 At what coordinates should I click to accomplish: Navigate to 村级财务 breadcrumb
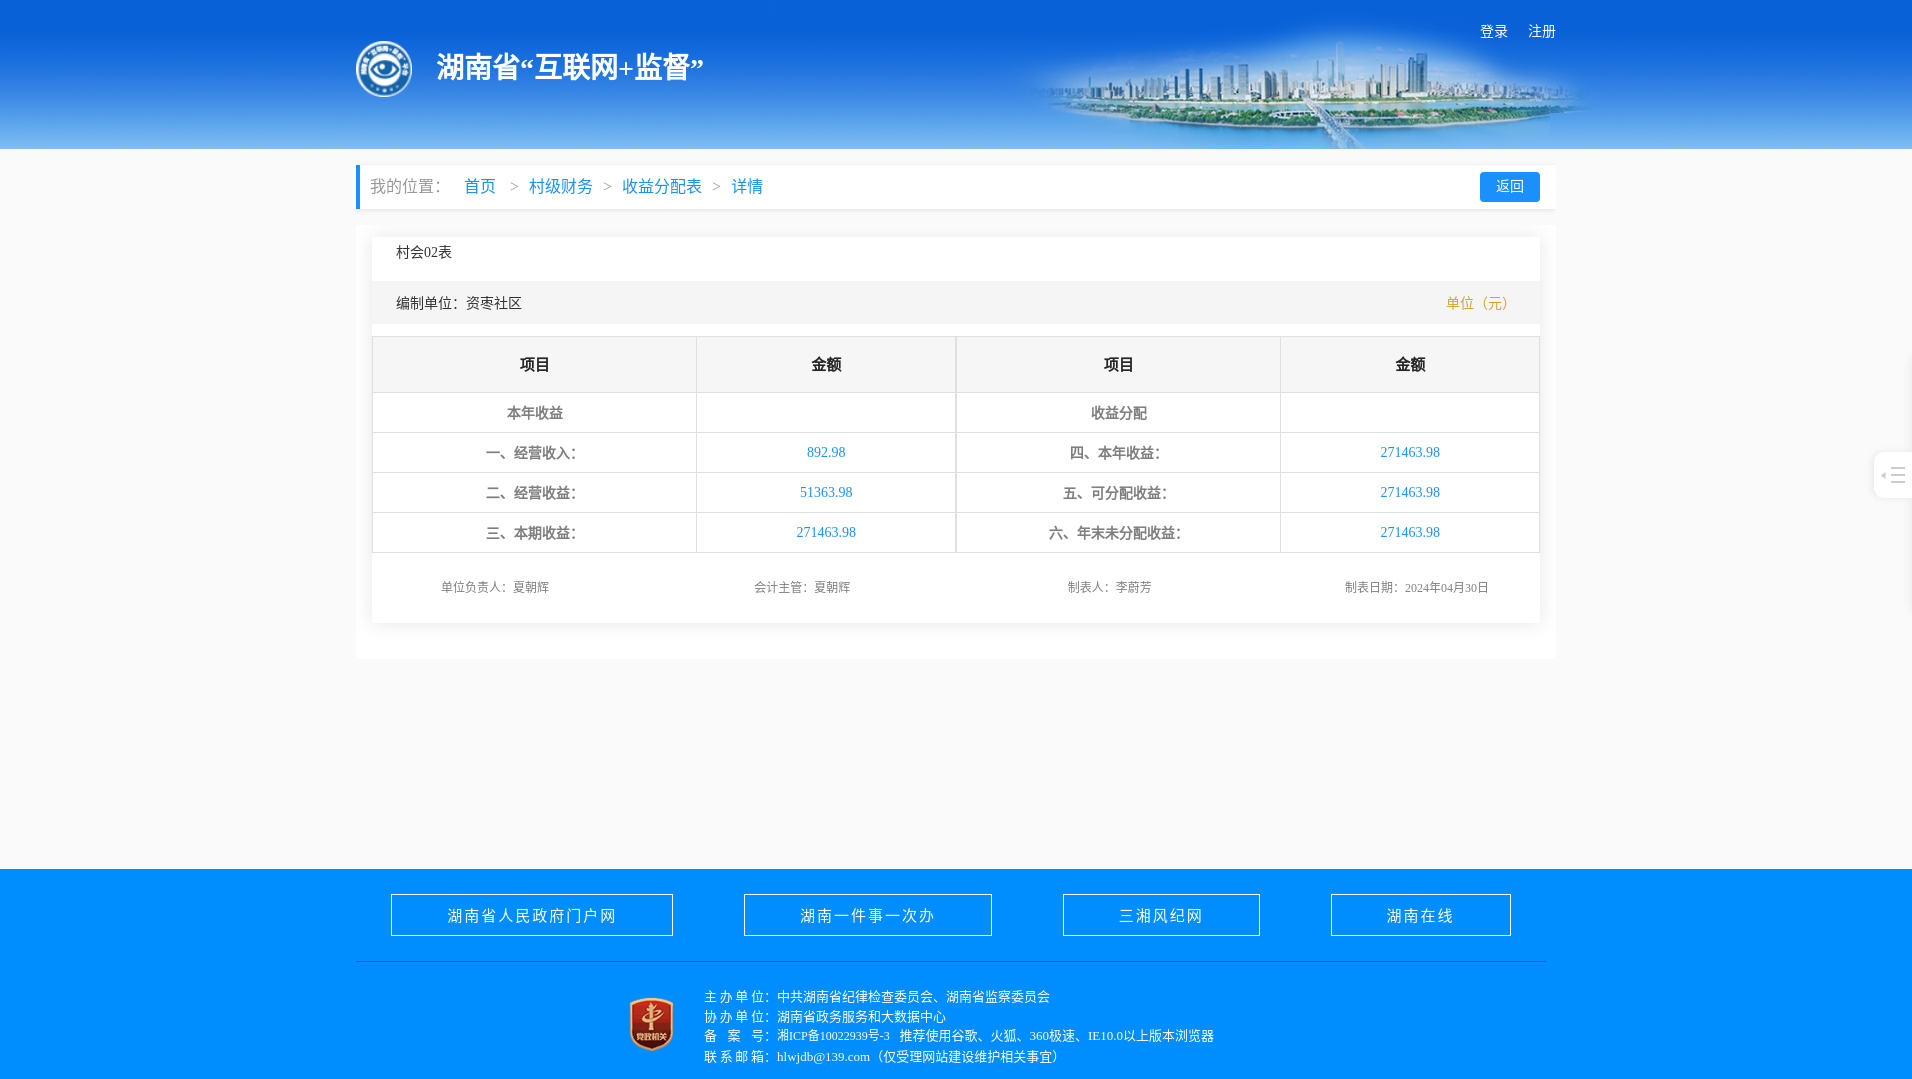point(561,187)
